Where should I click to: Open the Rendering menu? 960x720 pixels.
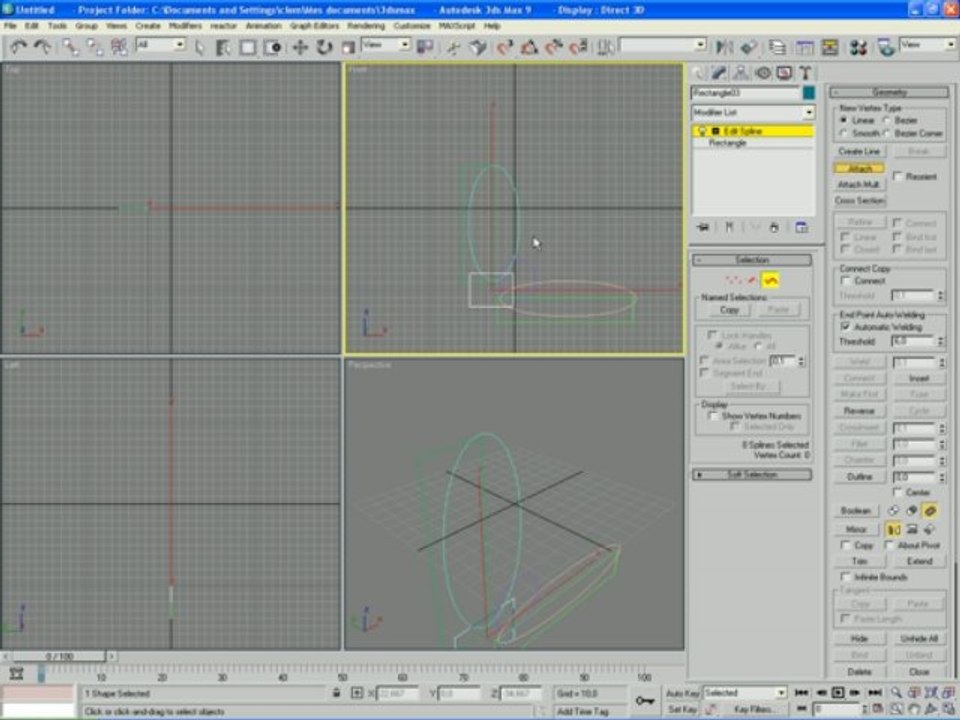(x=366, y=26)
